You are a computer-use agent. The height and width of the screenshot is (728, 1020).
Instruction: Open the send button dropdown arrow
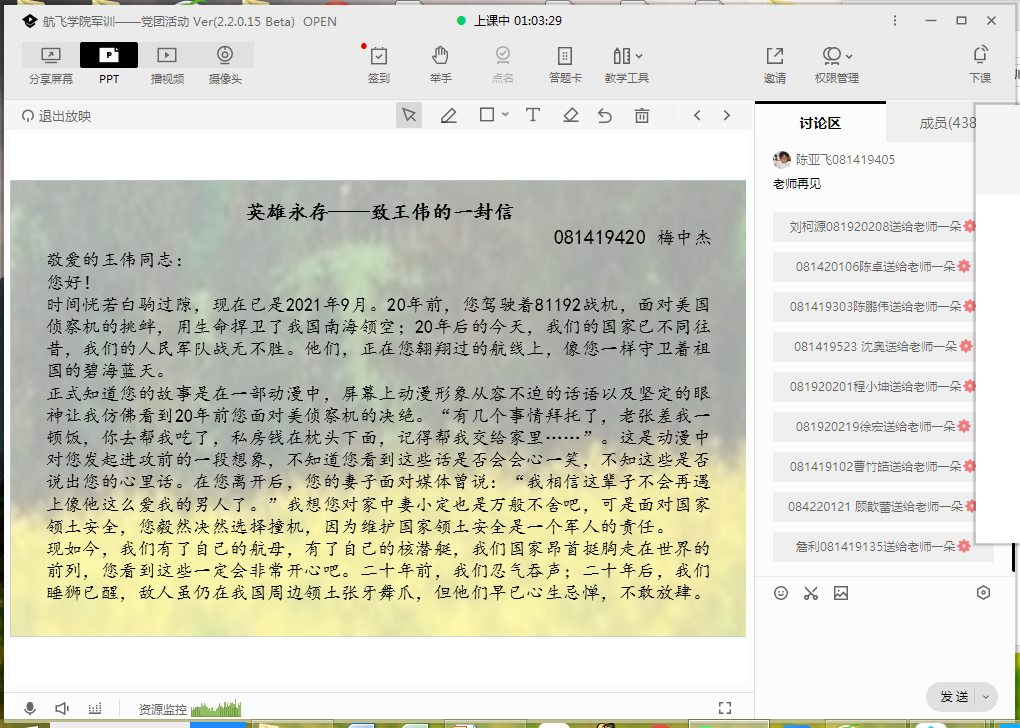pyautogui.click(x=986, y=697)
